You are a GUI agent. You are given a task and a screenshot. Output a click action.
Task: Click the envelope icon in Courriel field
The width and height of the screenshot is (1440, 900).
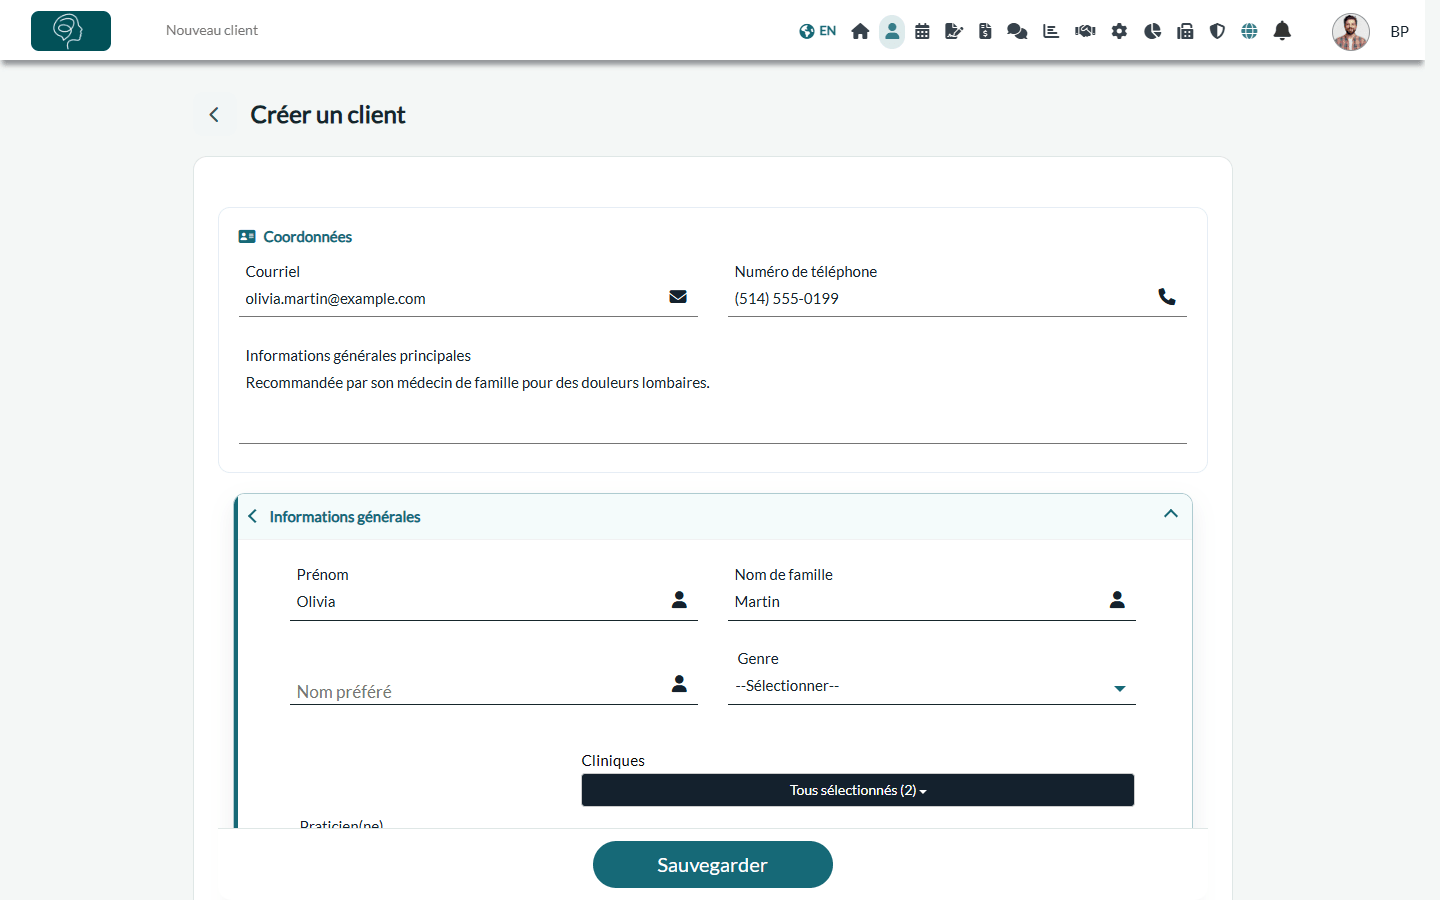[x=678, y=297]
